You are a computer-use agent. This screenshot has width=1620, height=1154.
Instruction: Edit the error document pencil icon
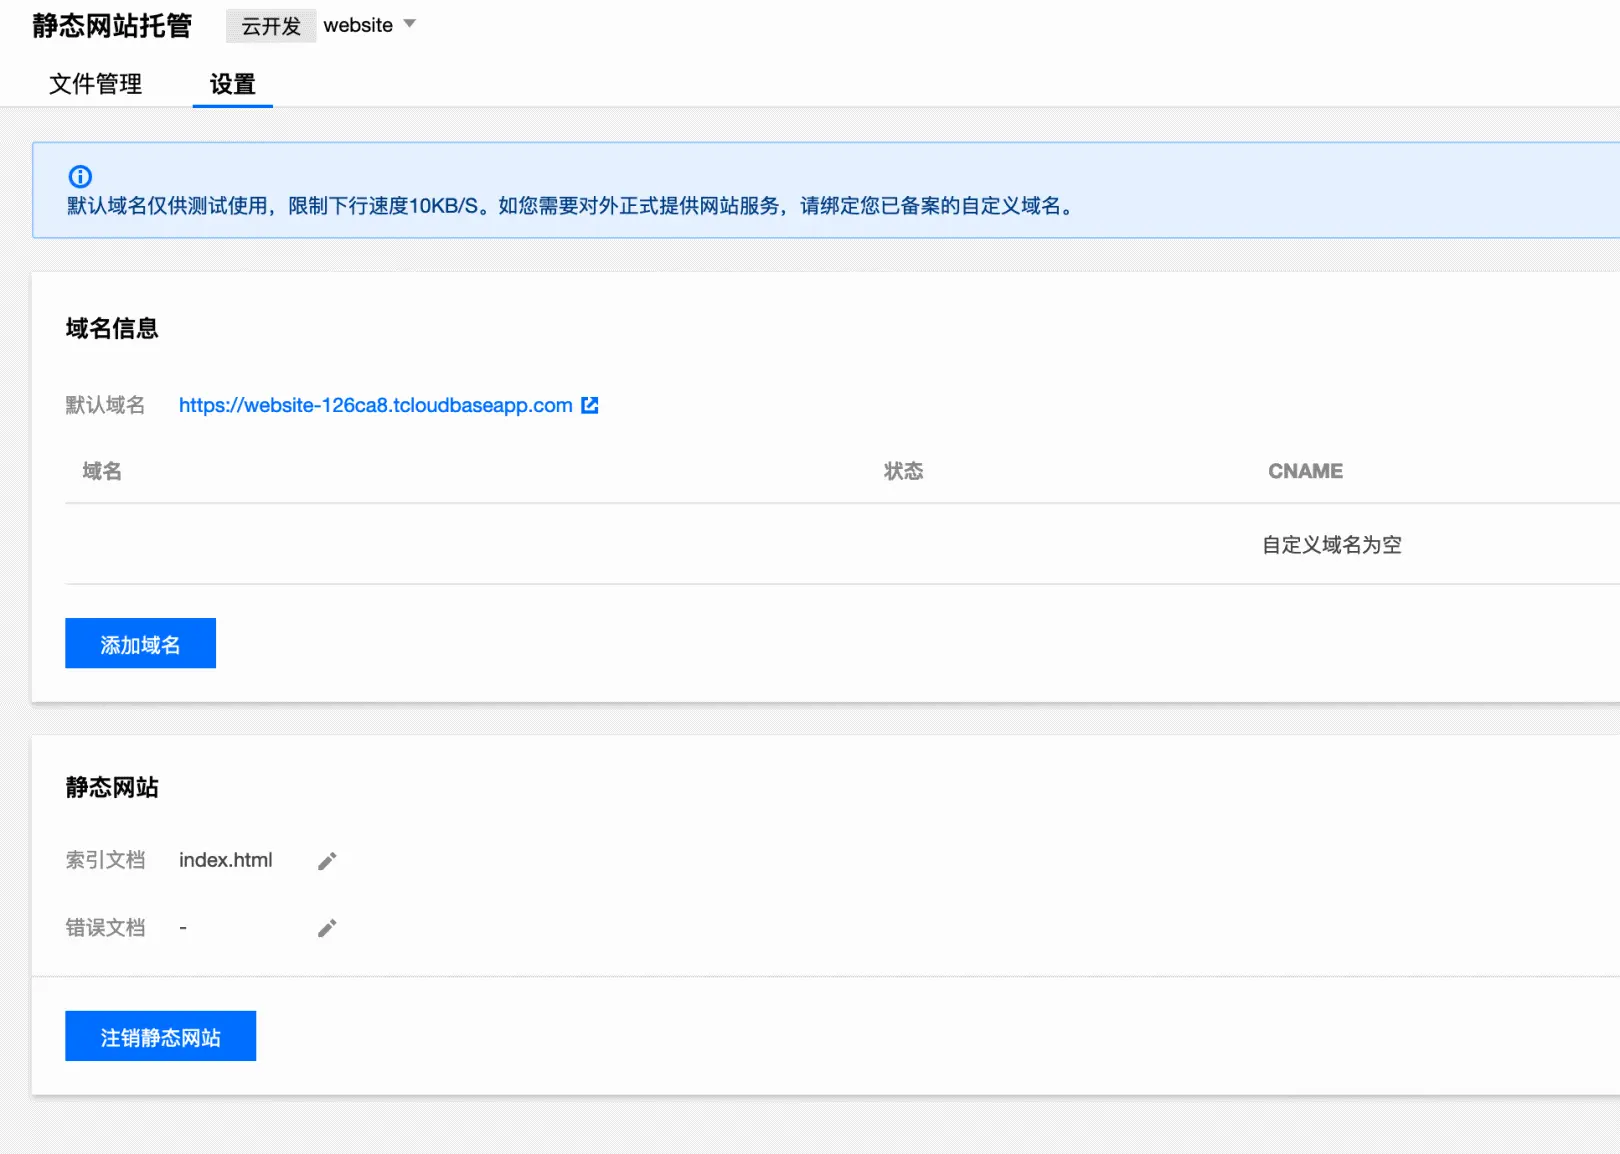point(327,928)
